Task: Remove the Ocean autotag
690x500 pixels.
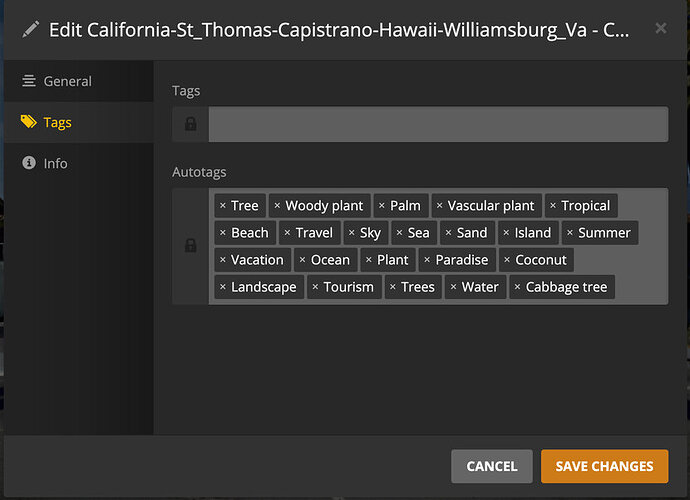Action: tap(303, 260)
